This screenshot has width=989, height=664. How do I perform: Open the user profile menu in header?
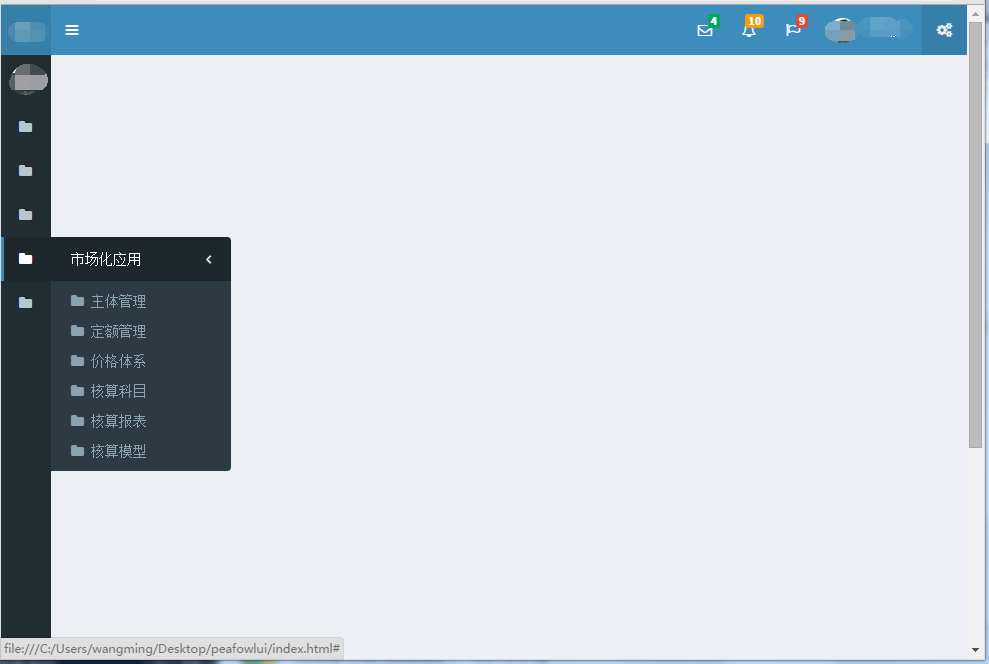coord(869,30)
